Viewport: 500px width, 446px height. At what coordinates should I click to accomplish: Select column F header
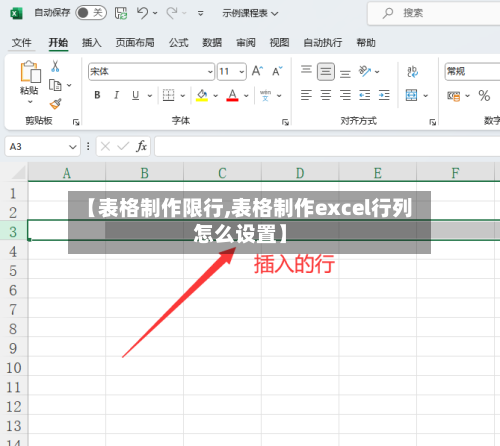(455, 173)
